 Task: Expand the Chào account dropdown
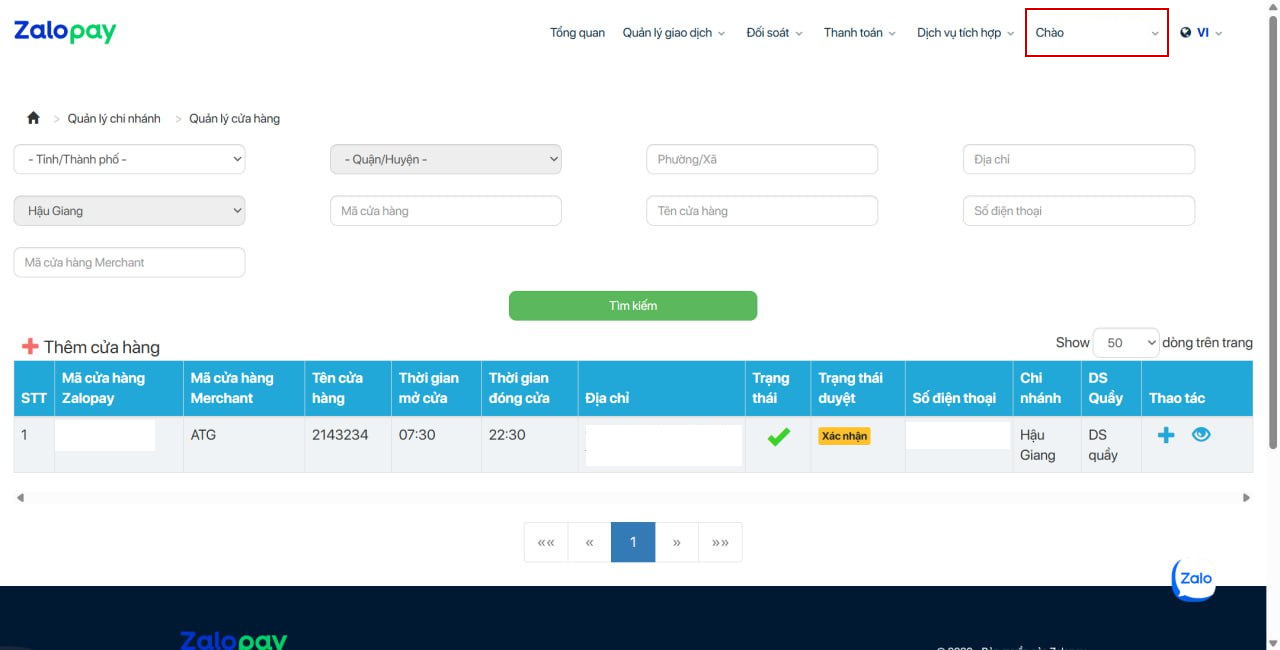point(1097,33)
